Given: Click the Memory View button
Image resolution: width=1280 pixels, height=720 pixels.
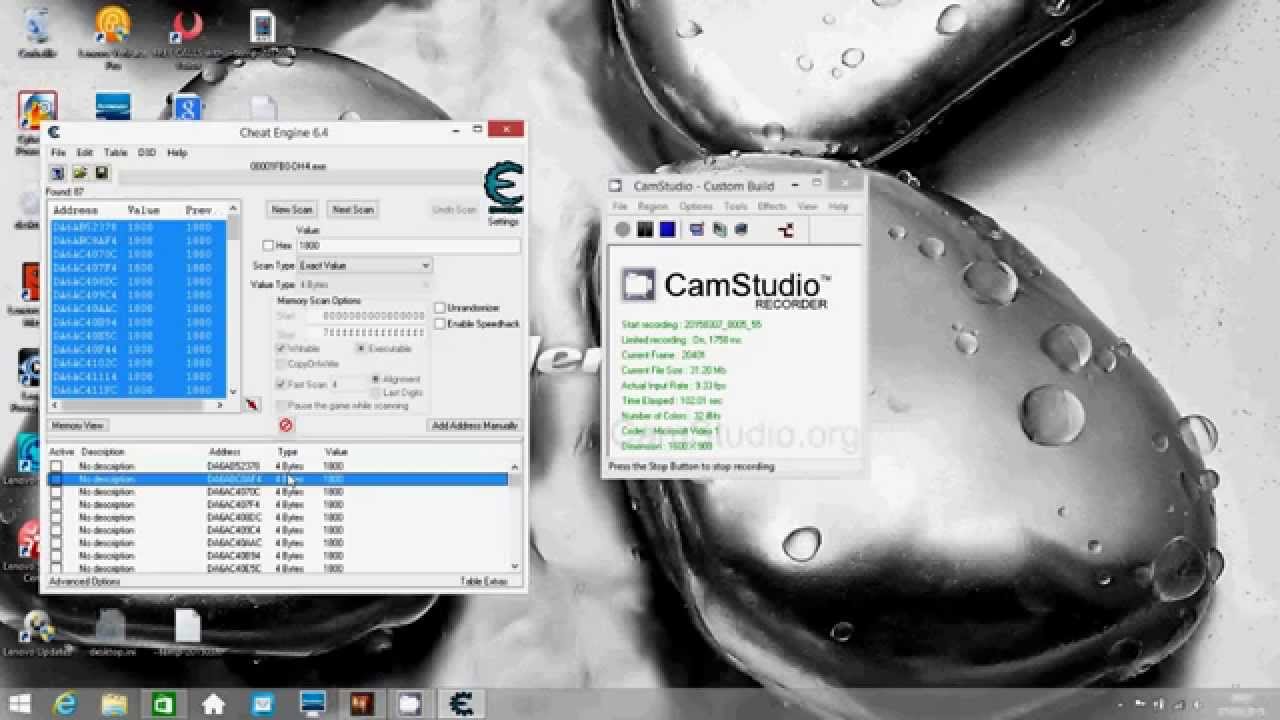Looking at the screenshot, I should click(x=77, y=426).
